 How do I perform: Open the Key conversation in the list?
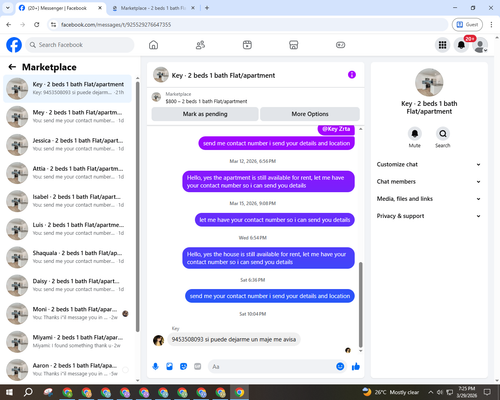coord(67,89)
